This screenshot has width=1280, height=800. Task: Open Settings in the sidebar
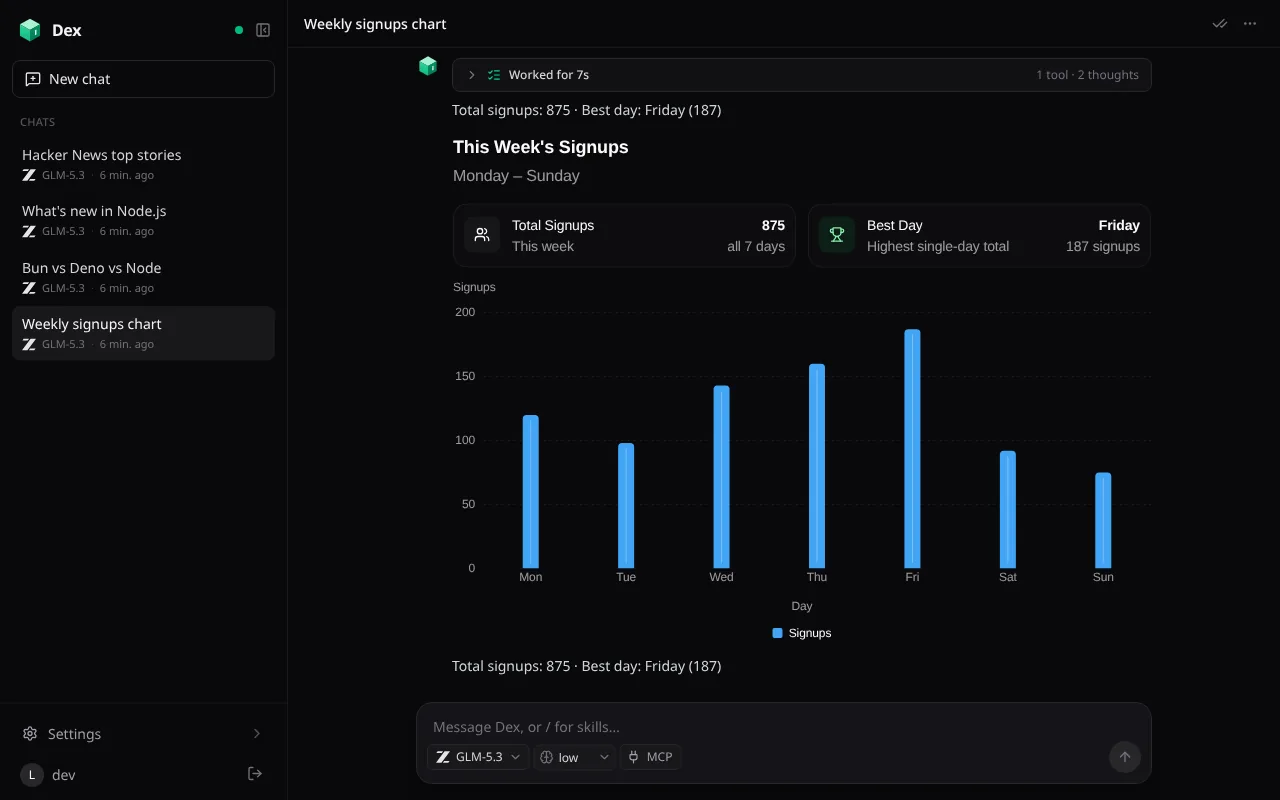pyautogui.click(x=143, y=734)
